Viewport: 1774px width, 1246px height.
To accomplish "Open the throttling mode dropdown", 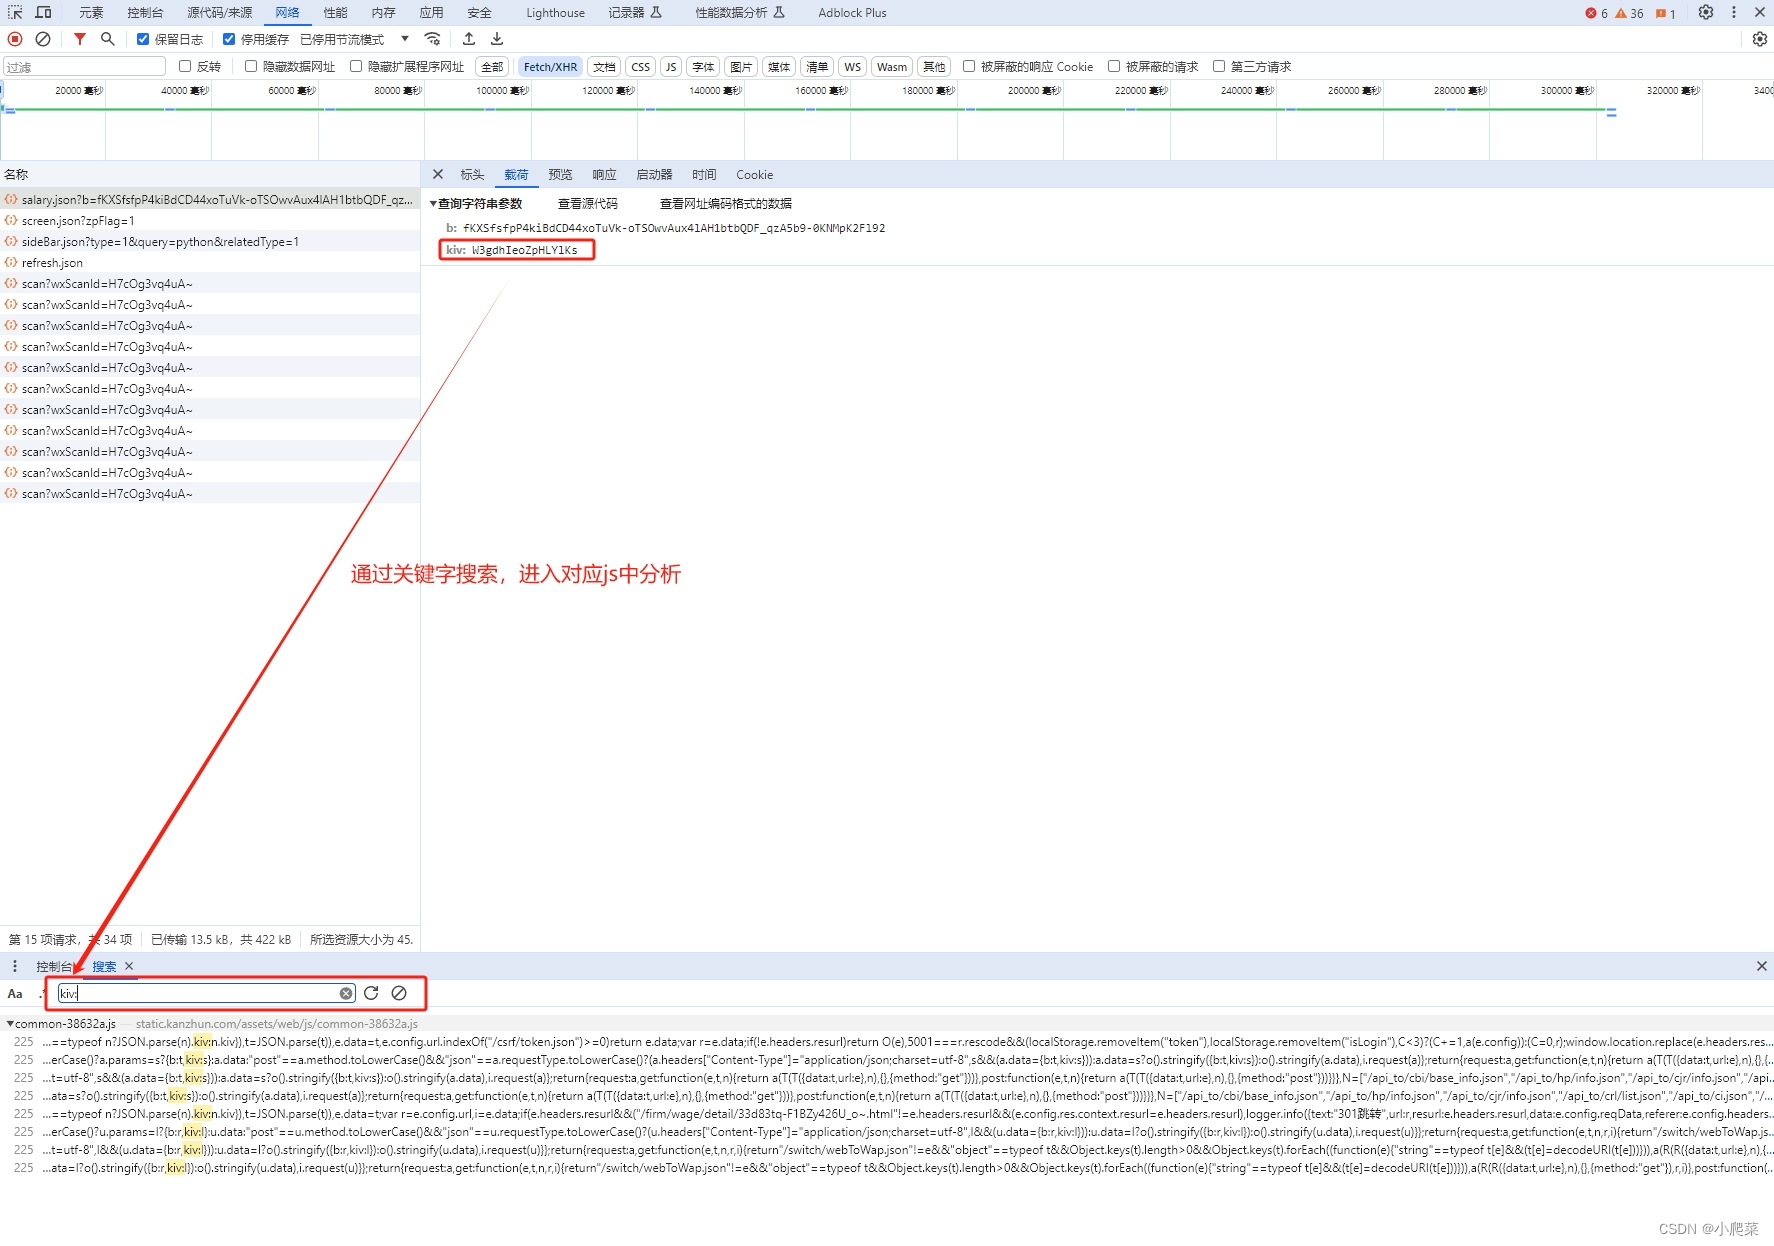I will [x=355, y=39].
